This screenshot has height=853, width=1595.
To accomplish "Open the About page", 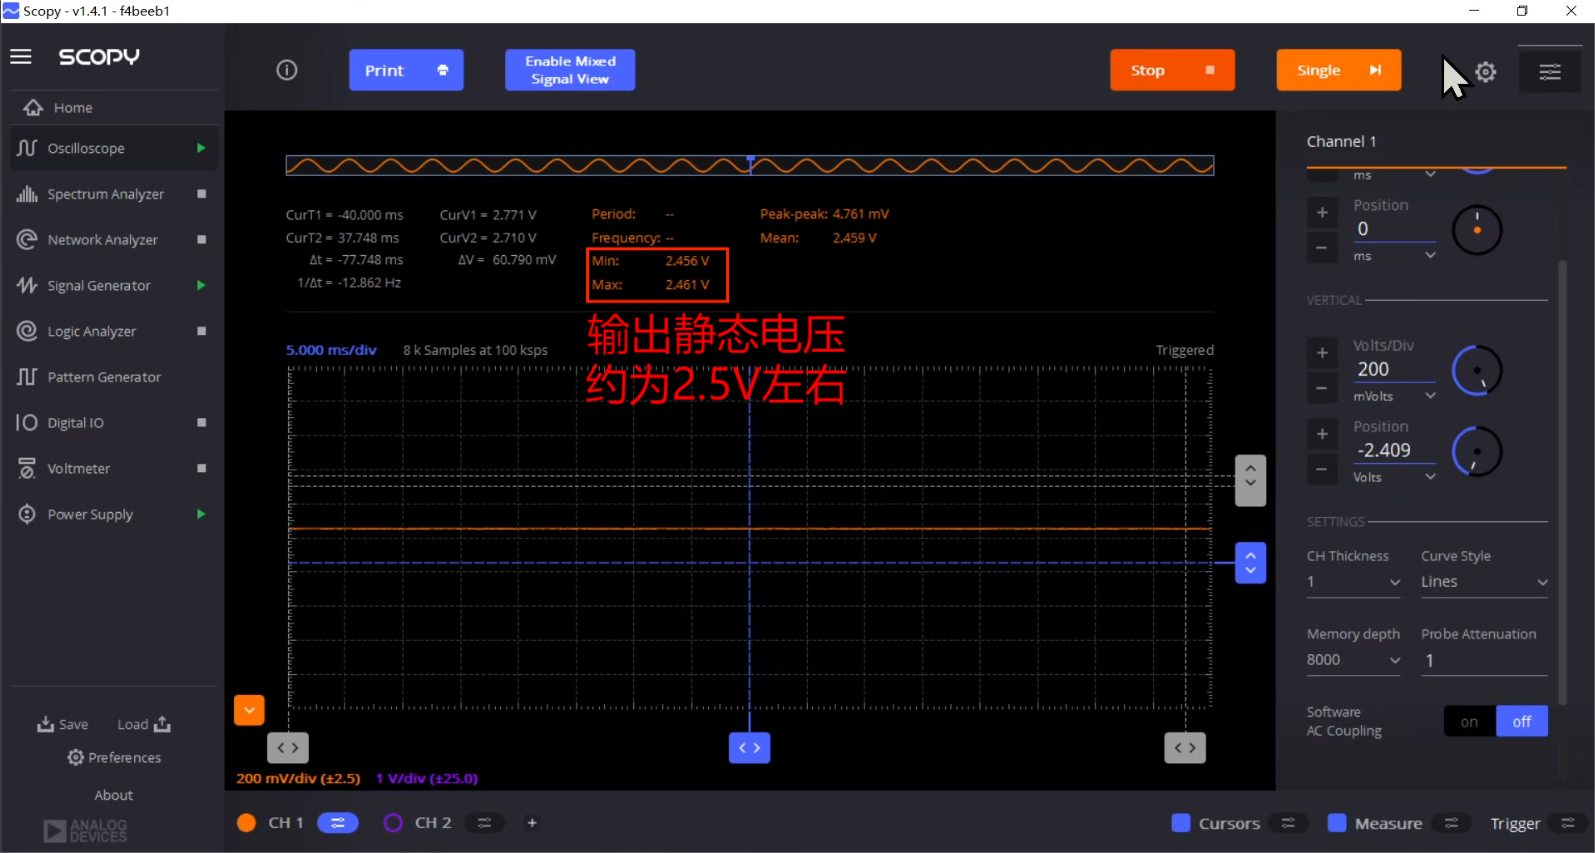I will [114, 795].
